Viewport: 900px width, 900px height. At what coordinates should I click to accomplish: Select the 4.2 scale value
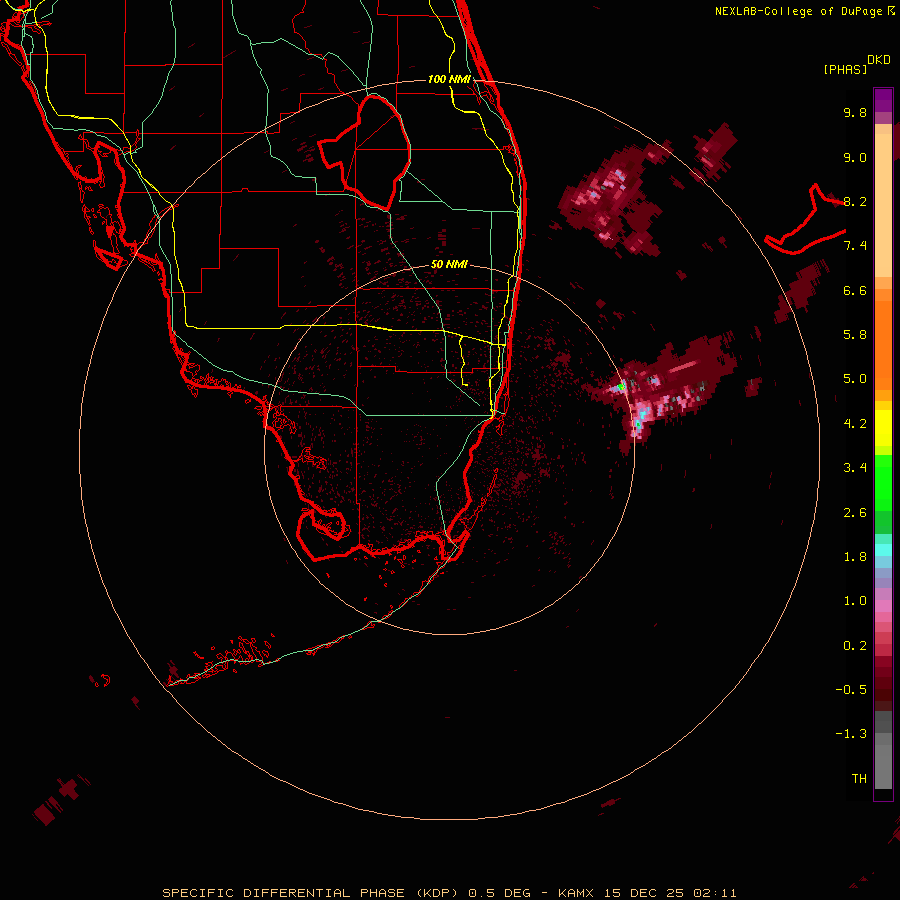(855, 424)
